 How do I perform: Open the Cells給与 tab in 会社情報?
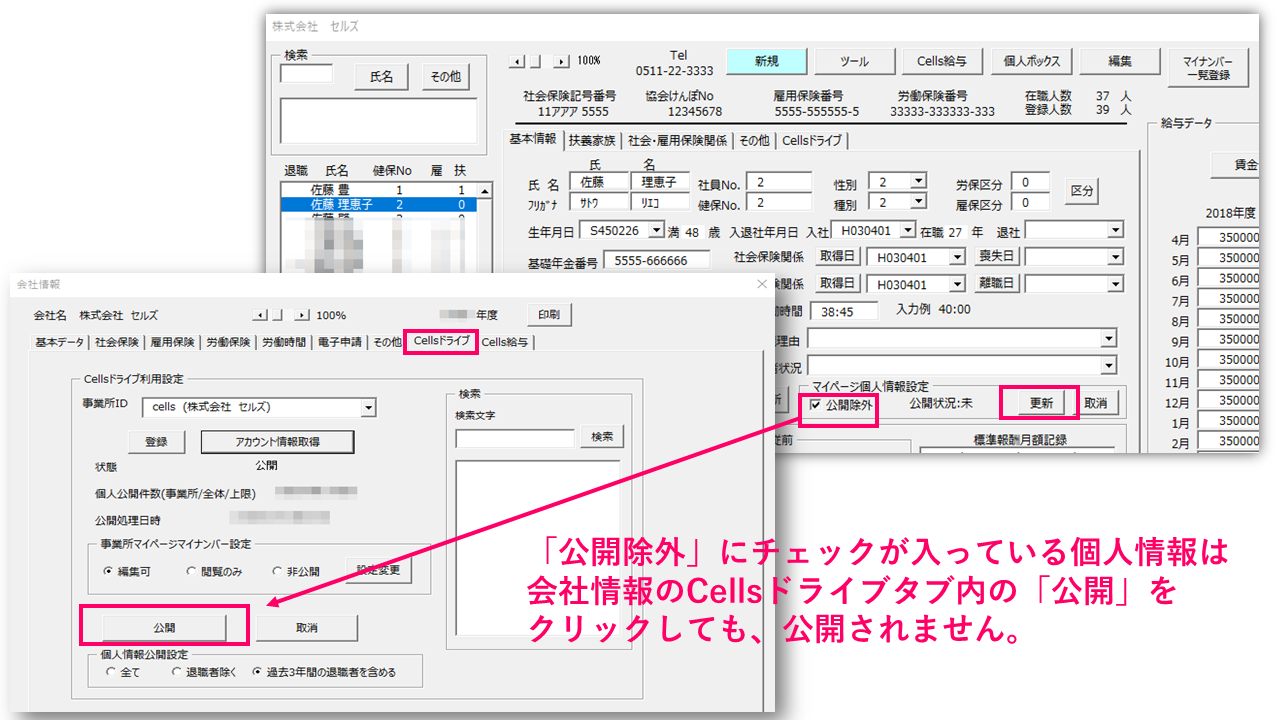[507, 342]
